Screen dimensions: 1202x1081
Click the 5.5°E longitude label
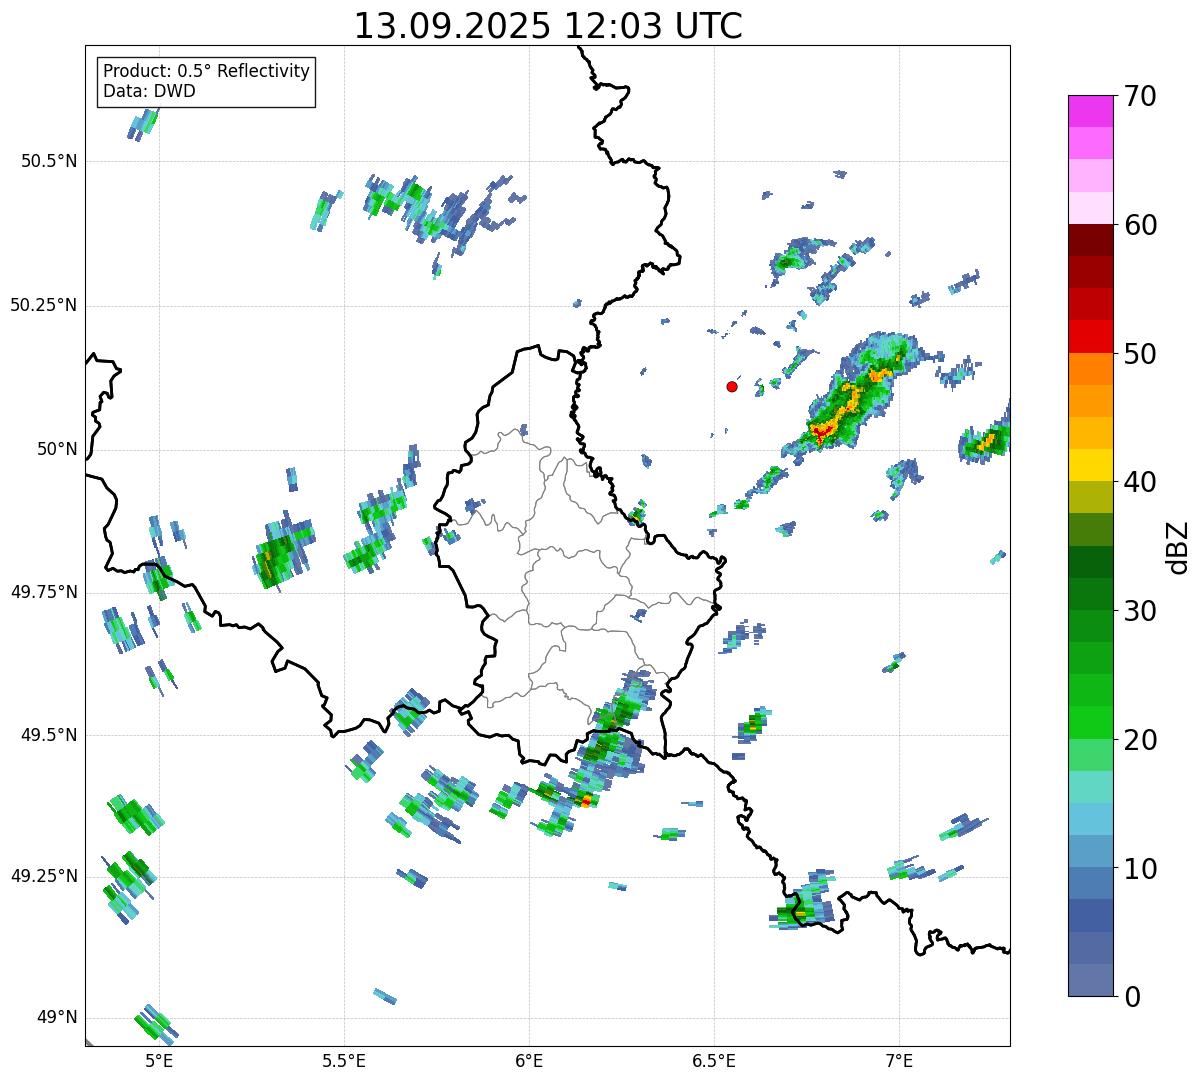(344, 1060)
